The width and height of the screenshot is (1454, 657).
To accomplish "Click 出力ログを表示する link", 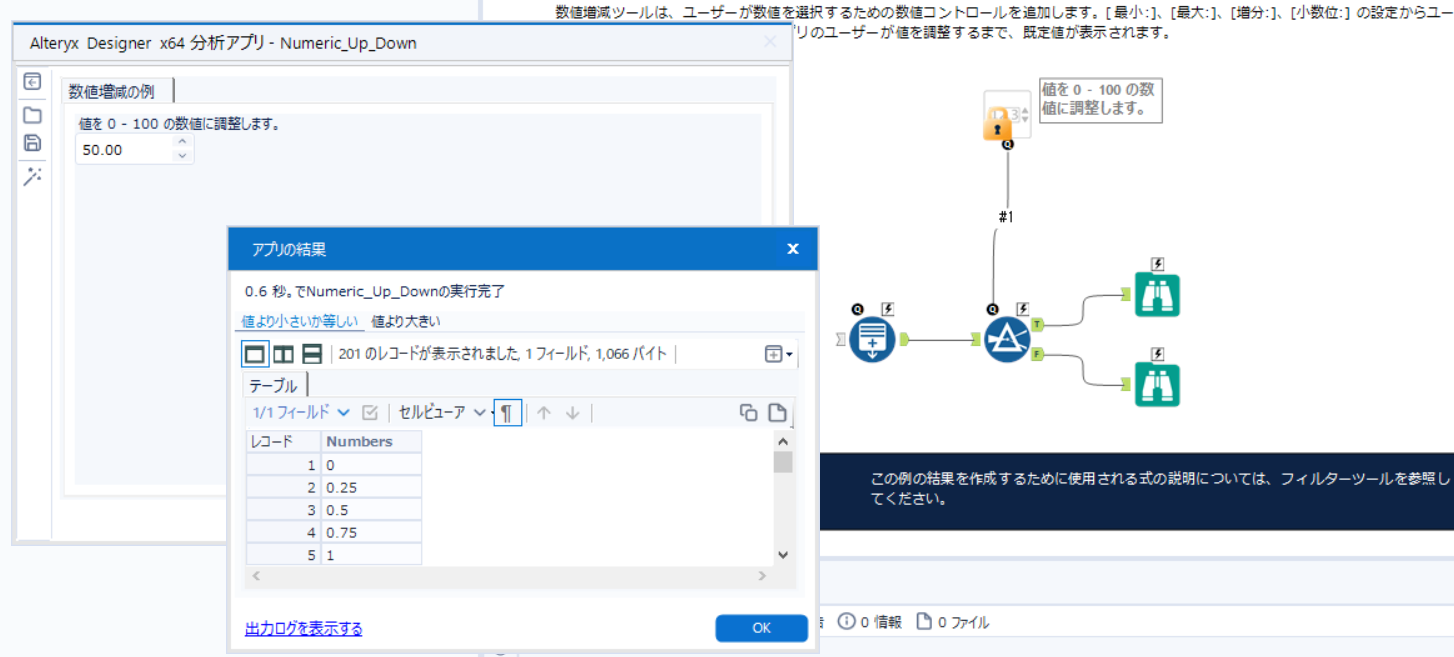I will pyautogui.click(x=304, y=629).
